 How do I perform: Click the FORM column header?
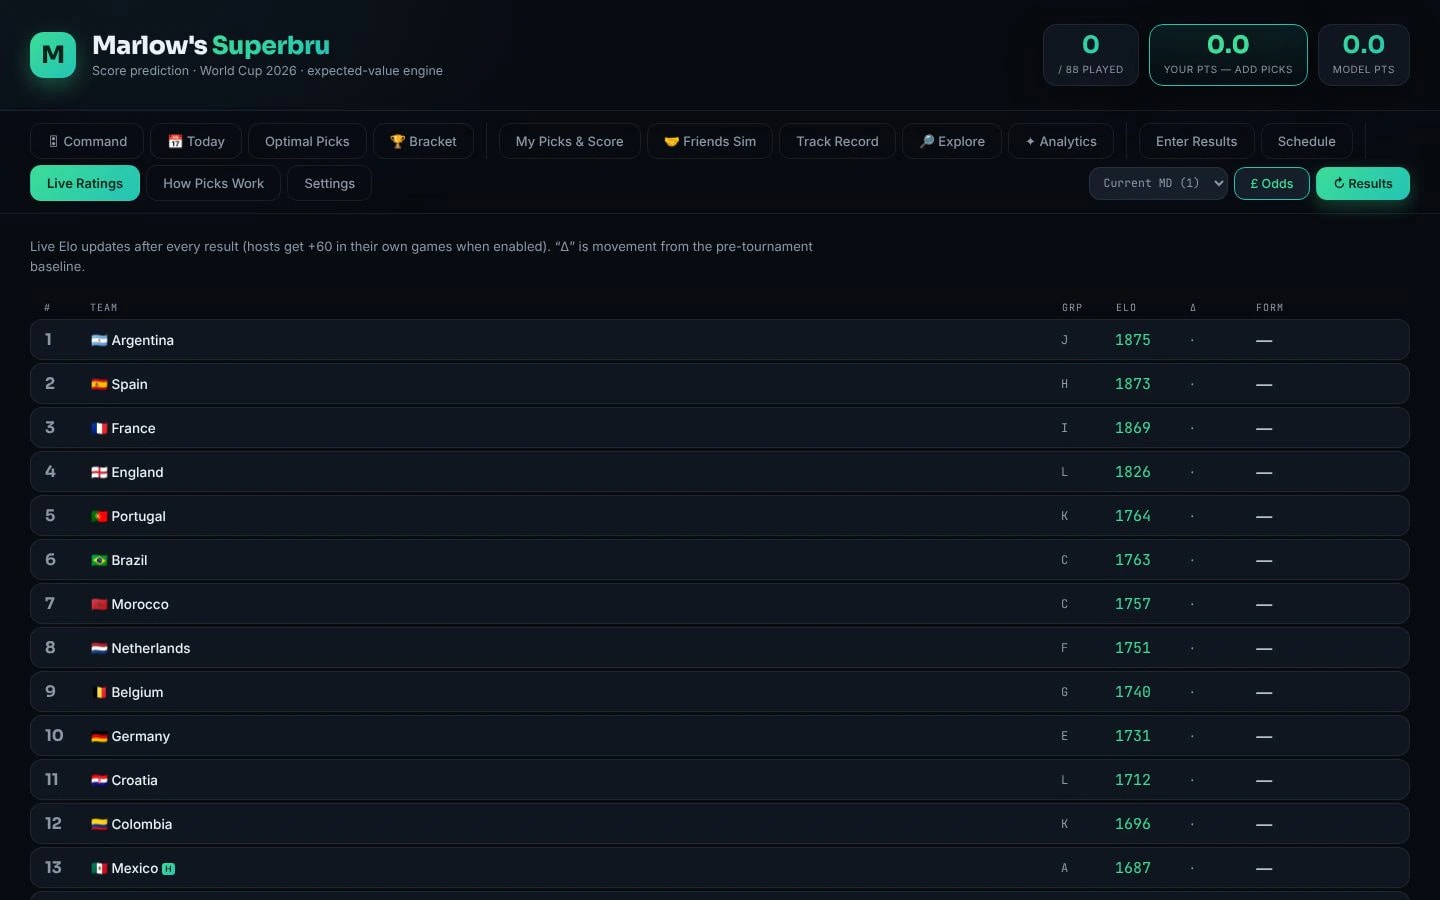coord(1269,308)
